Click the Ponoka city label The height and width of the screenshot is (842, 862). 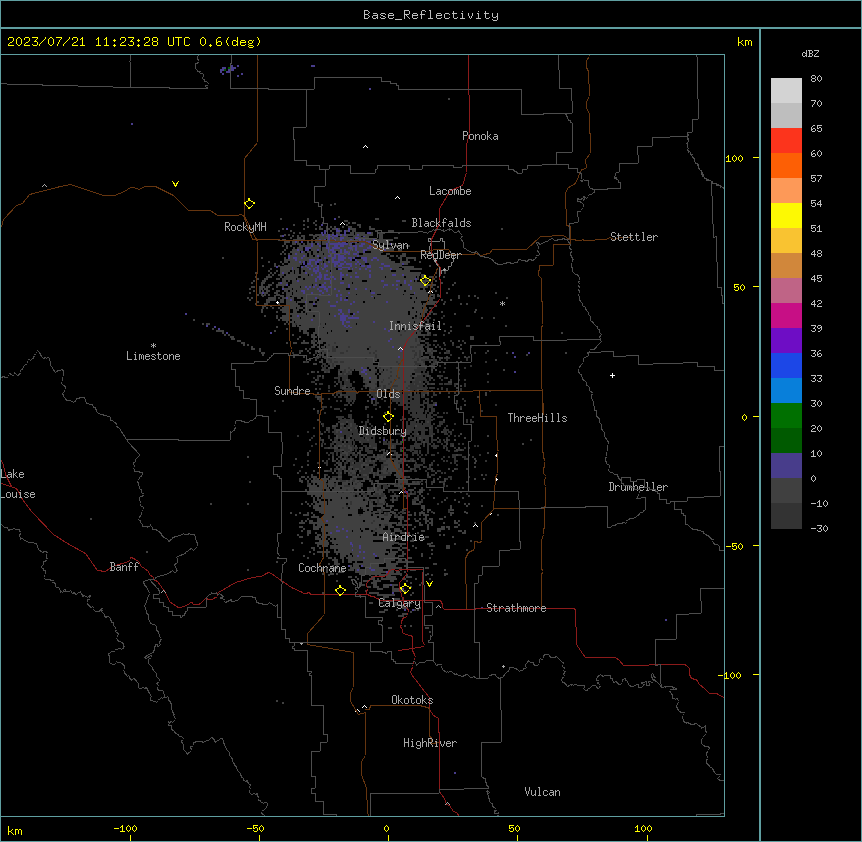(x=480, y=136)
